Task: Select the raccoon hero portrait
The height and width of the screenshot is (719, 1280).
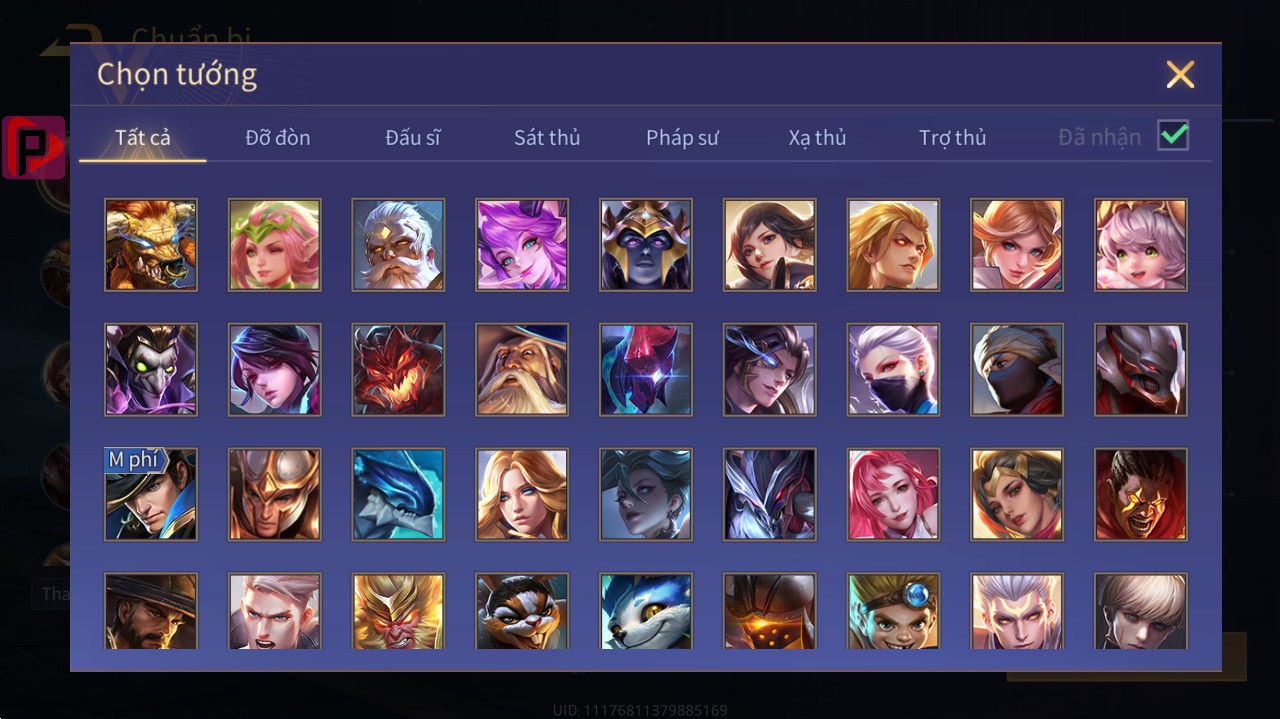Action: (x=522, y=611)
